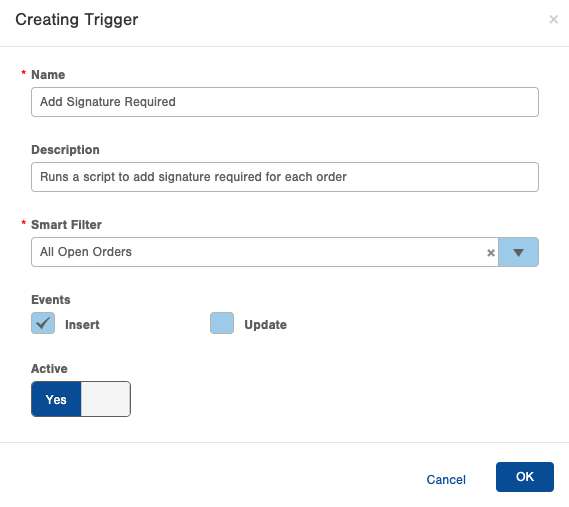Cancel trigger creation
Viewport: 569px width, 507px height.
tap(446, 480)
